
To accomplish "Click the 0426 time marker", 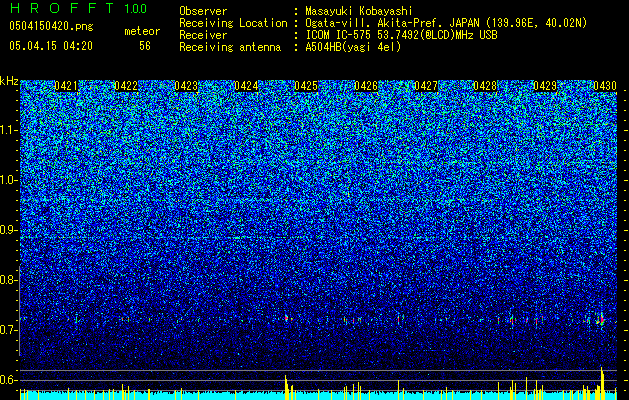I will click(366, 86).
